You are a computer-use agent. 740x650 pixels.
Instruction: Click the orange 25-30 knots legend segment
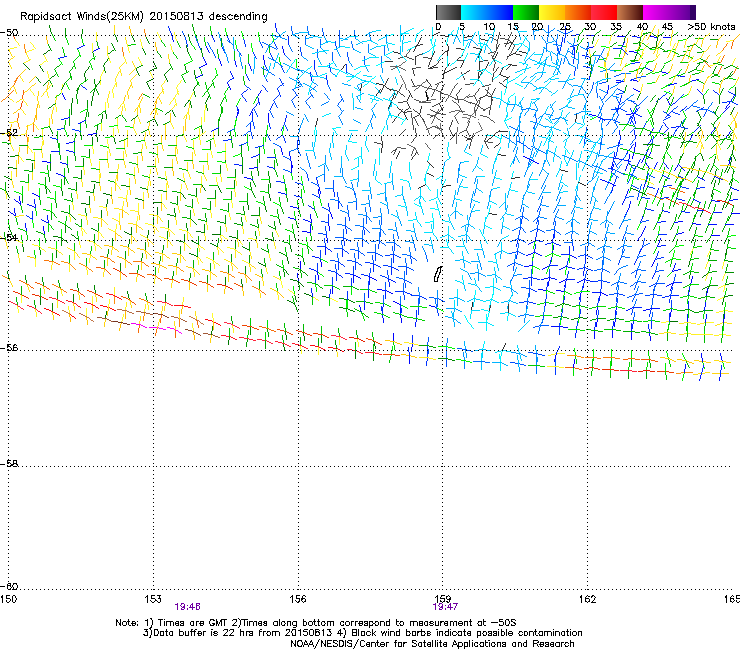tap(578, 12)
